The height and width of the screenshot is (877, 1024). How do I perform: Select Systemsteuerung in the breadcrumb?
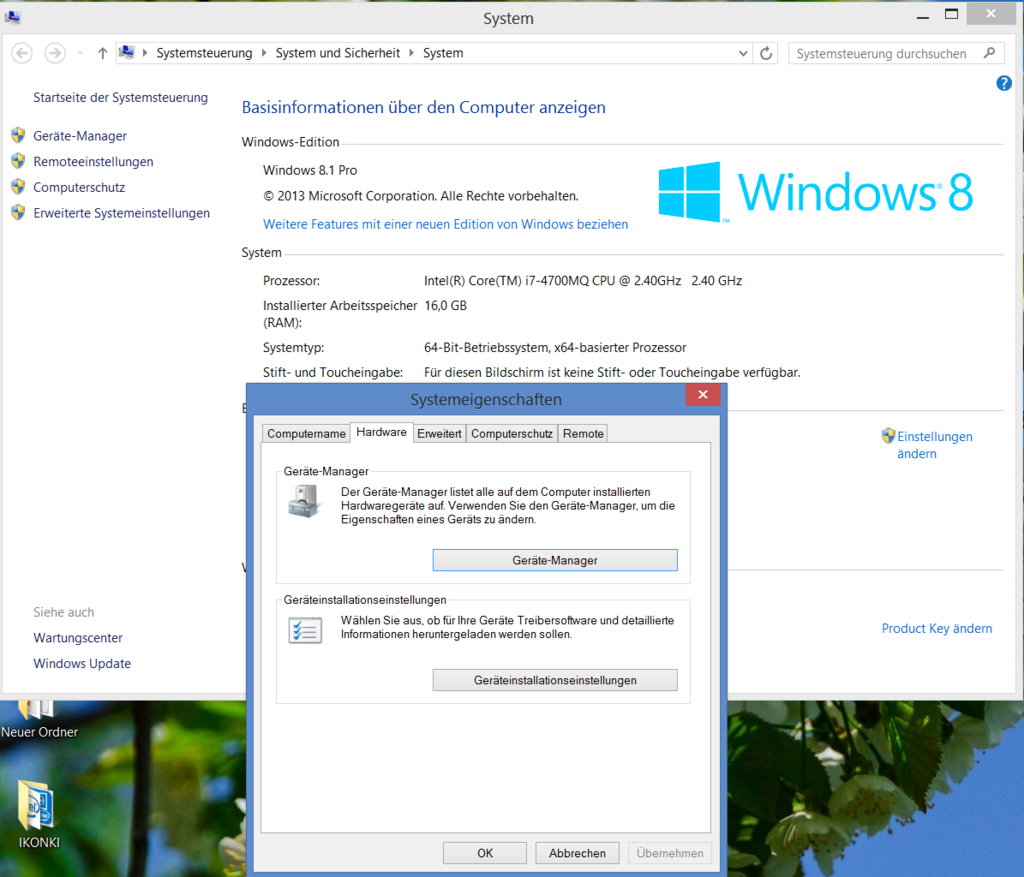[x=204, y=53]
